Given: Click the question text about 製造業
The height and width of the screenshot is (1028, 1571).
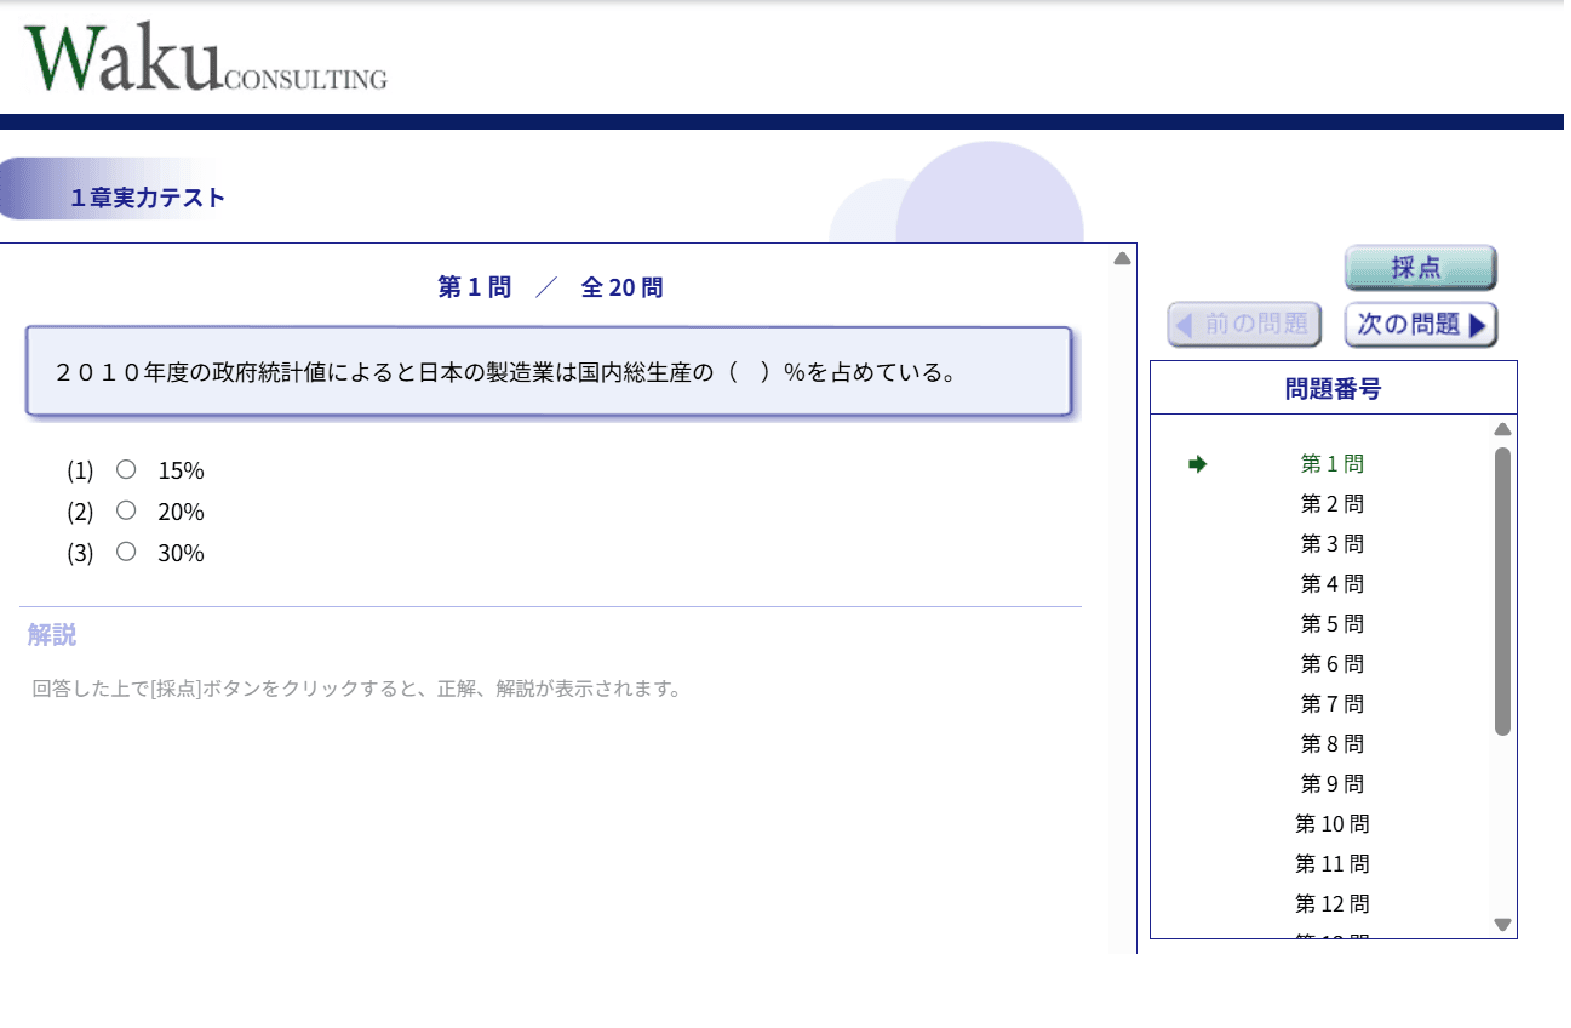Looking at the screenshot, I should pos(505,373).
